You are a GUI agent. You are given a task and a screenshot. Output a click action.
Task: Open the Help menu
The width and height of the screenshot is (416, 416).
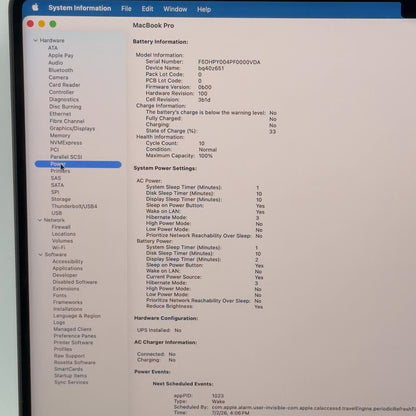[204, 10]
